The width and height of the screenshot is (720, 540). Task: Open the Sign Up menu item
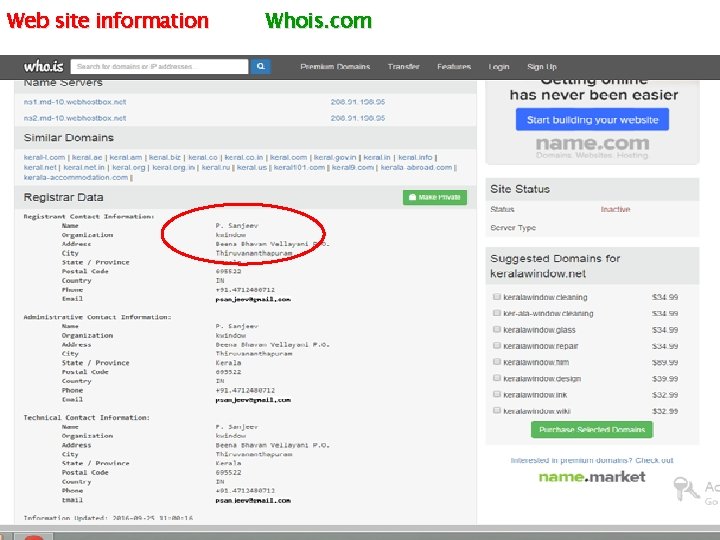point(542,67)
